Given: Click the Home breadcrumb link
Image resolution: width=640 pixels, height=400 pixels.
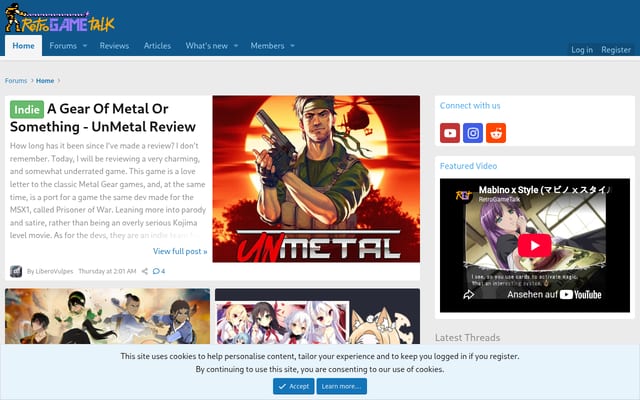Looking at the screenshot, I should 45,81.
